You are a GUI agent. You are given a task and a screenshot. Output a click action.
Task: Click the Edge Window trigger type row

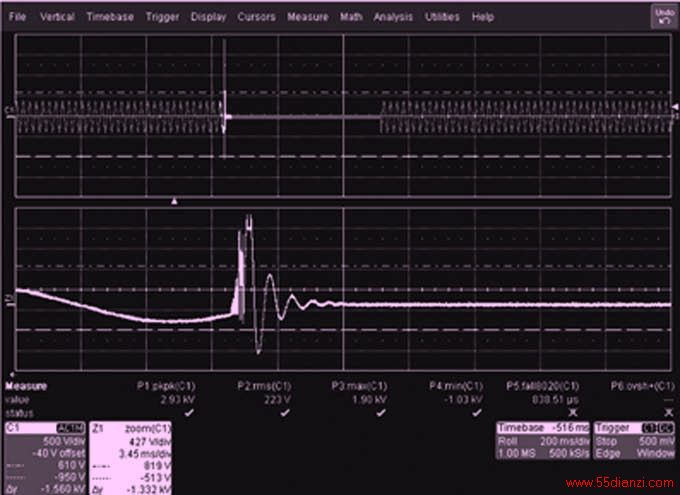pyautogui.click(x=634, y=453)
